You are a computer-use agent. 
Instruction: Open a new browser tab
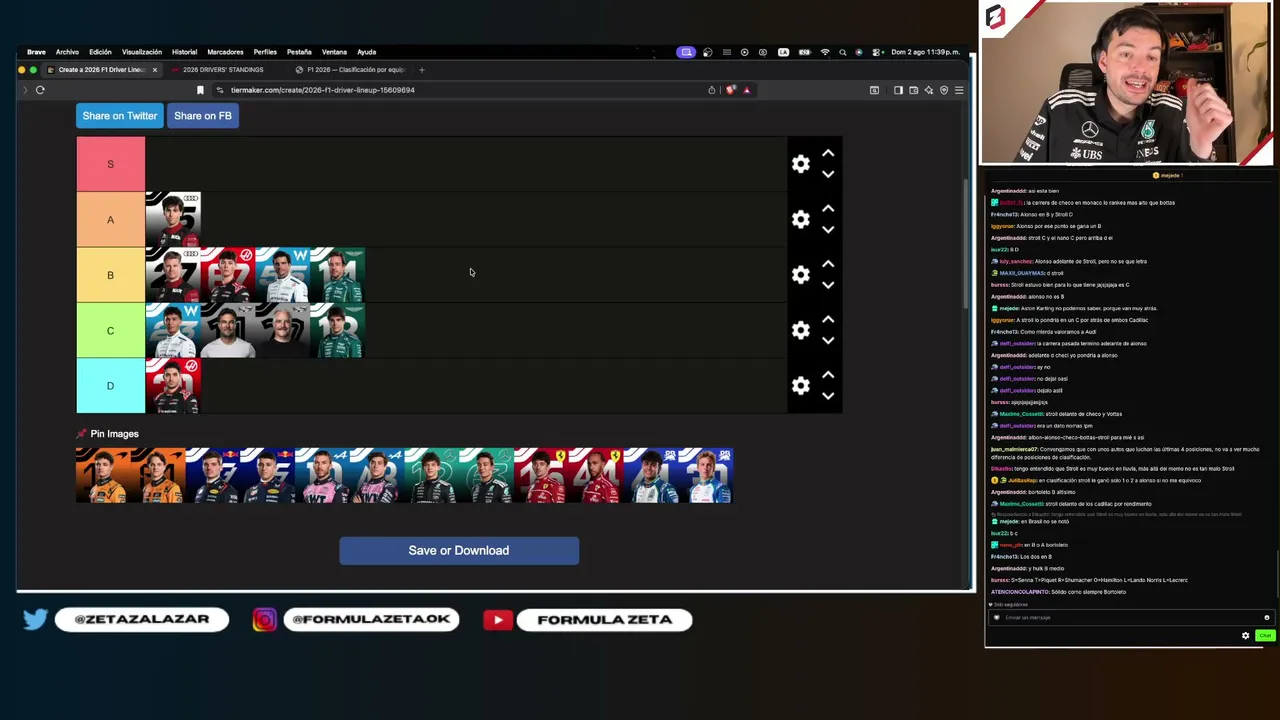coord(421,70)
